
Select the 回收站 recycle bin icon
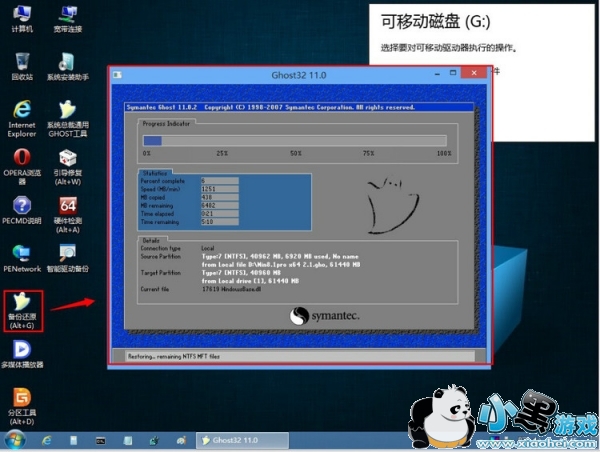tap(22, 67)
